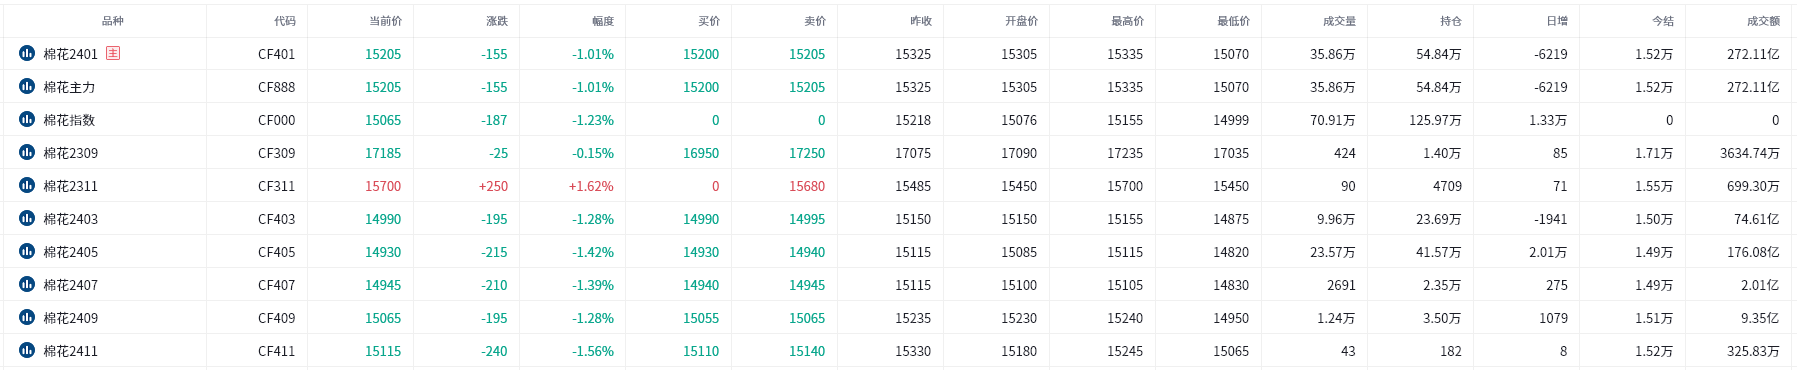The height and width of the screenshot is (370, 1797).
Task: Open the chart icon next to 棉花2405
Action: tap(27, 251)
